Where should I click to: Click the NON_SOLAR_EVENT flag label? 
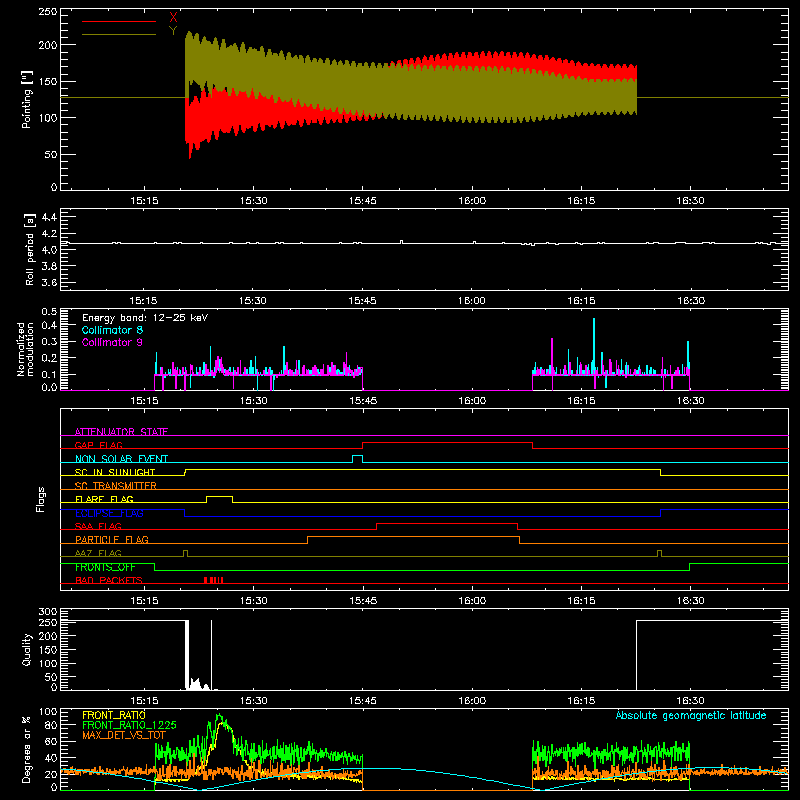121,459
